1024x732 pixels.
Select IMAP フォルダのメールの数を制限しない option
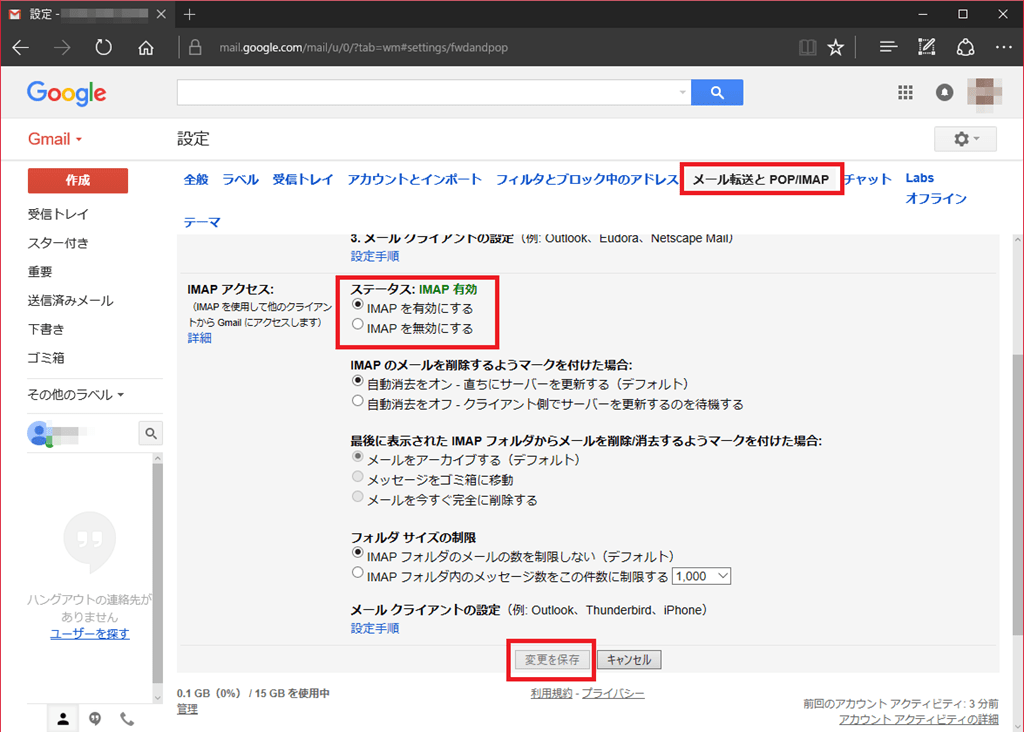(357, 552)
